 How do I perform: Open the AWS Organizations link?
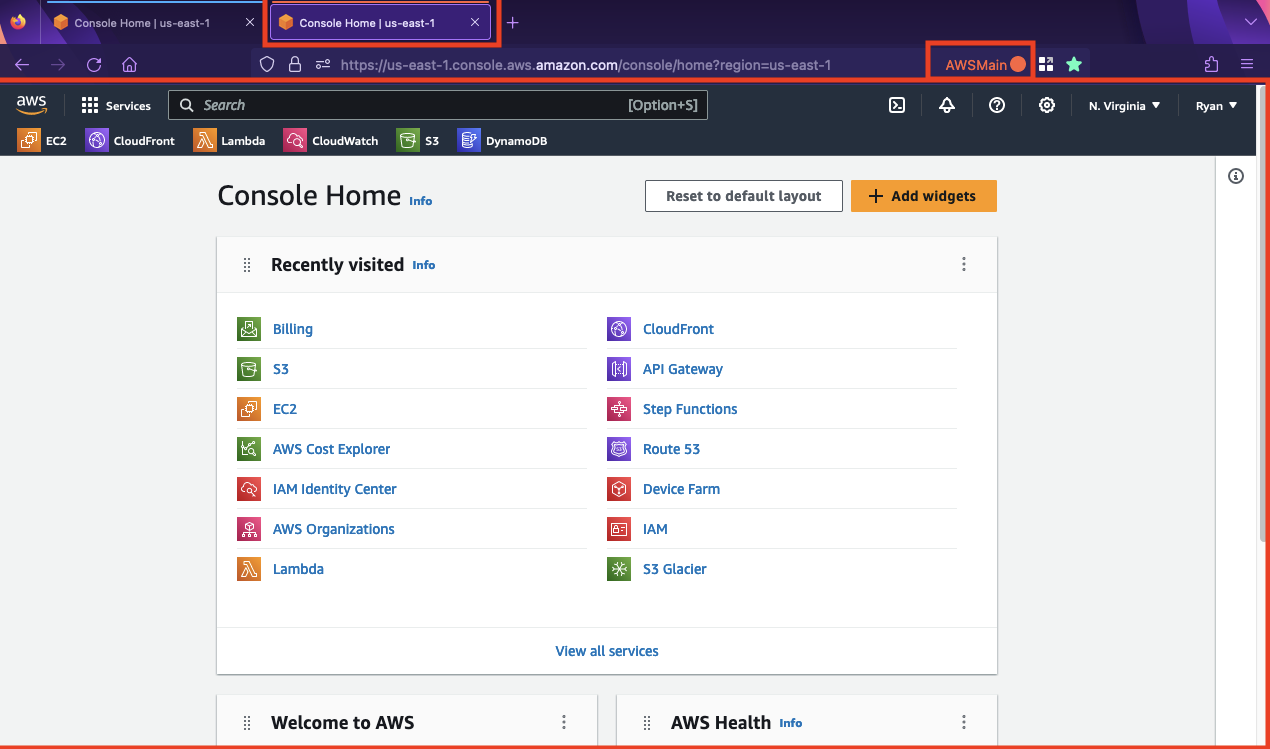[x=334, y=529]
